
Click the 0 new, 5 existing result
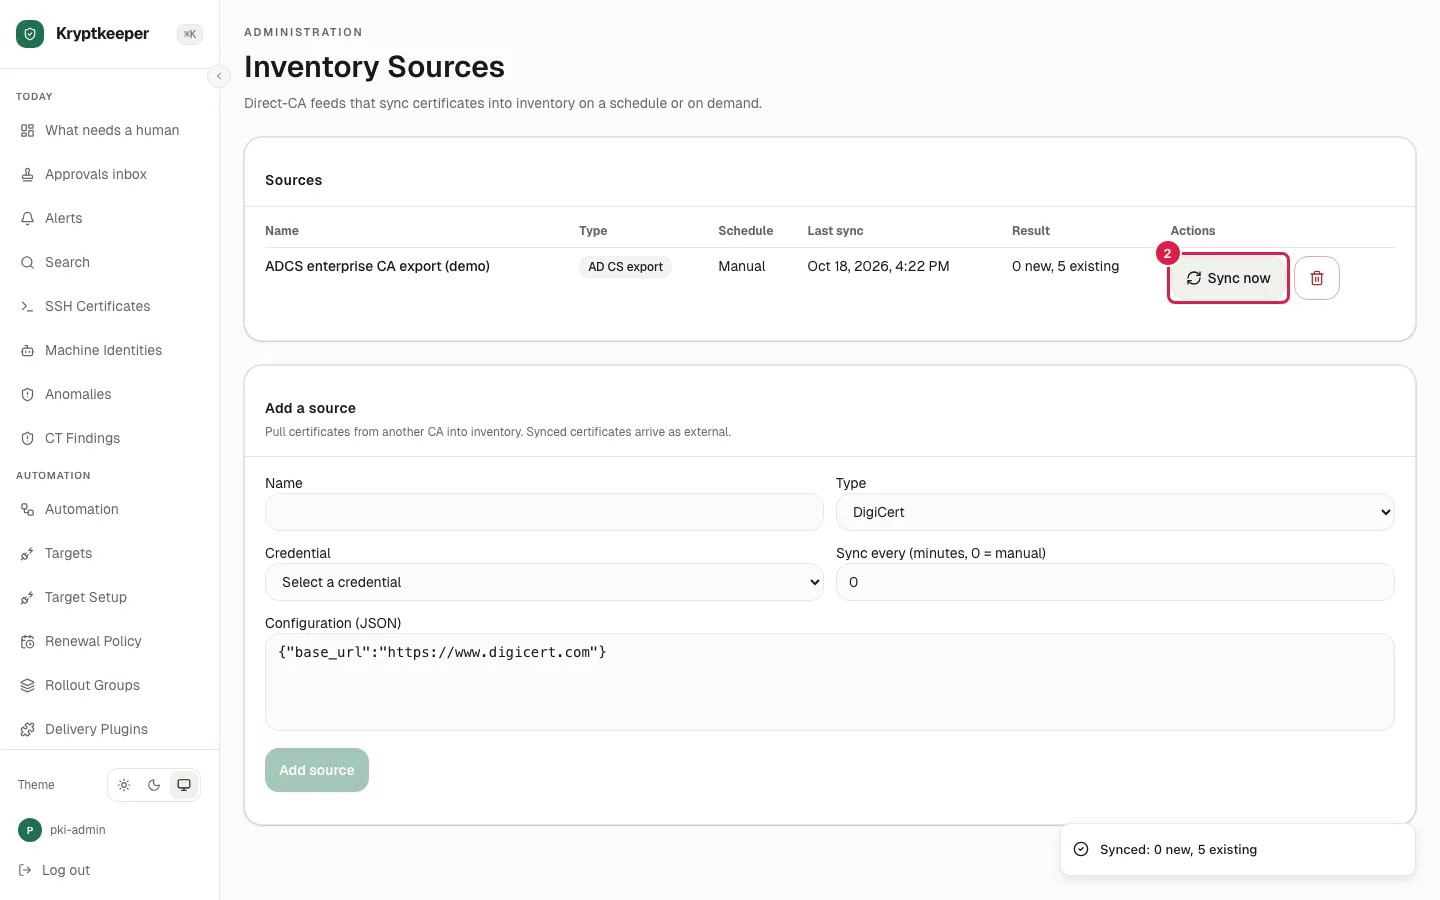(x=1065, y=266)
